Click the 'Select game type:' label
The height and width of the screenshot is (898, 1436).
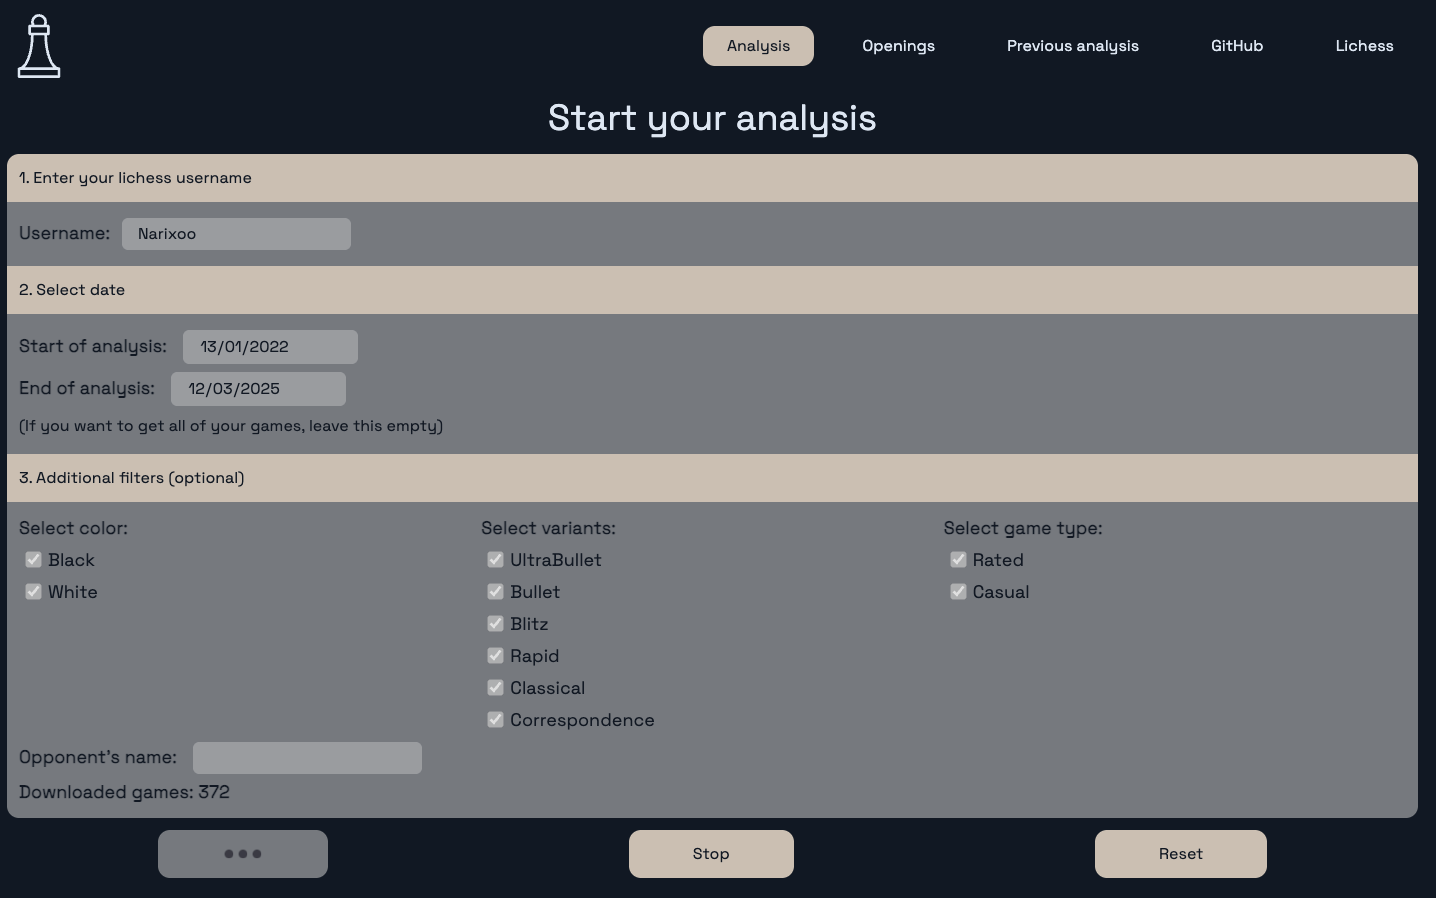[1023, 528]
